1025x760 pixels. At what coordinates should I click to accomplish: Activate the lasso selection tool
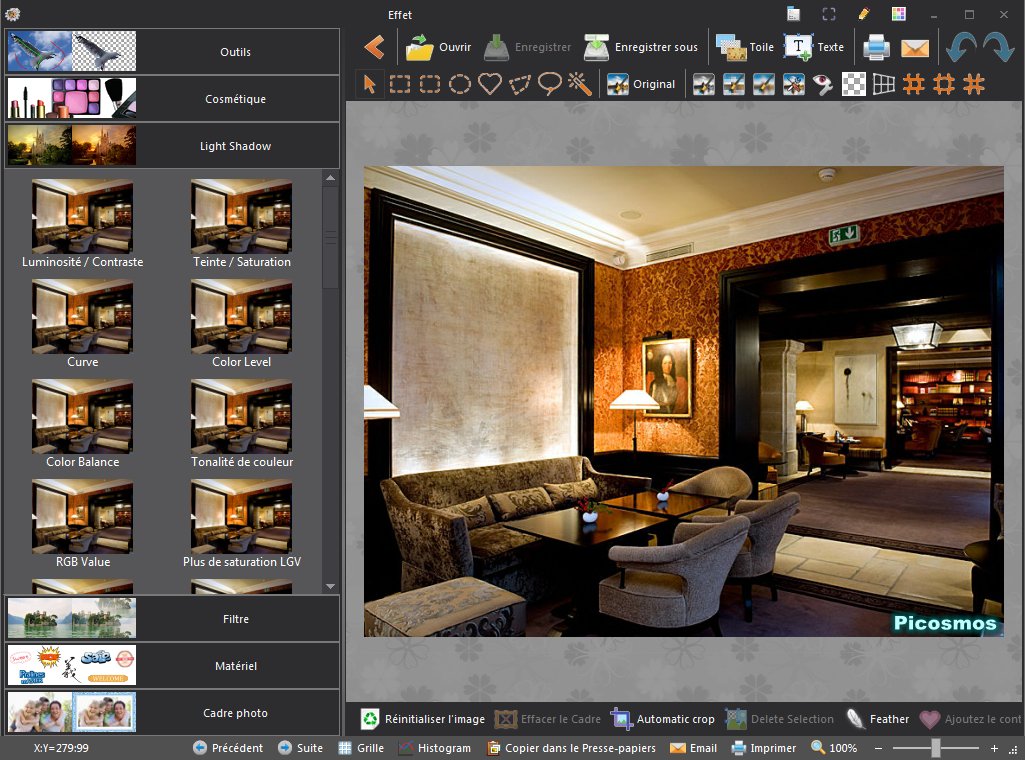coord(550,84)
